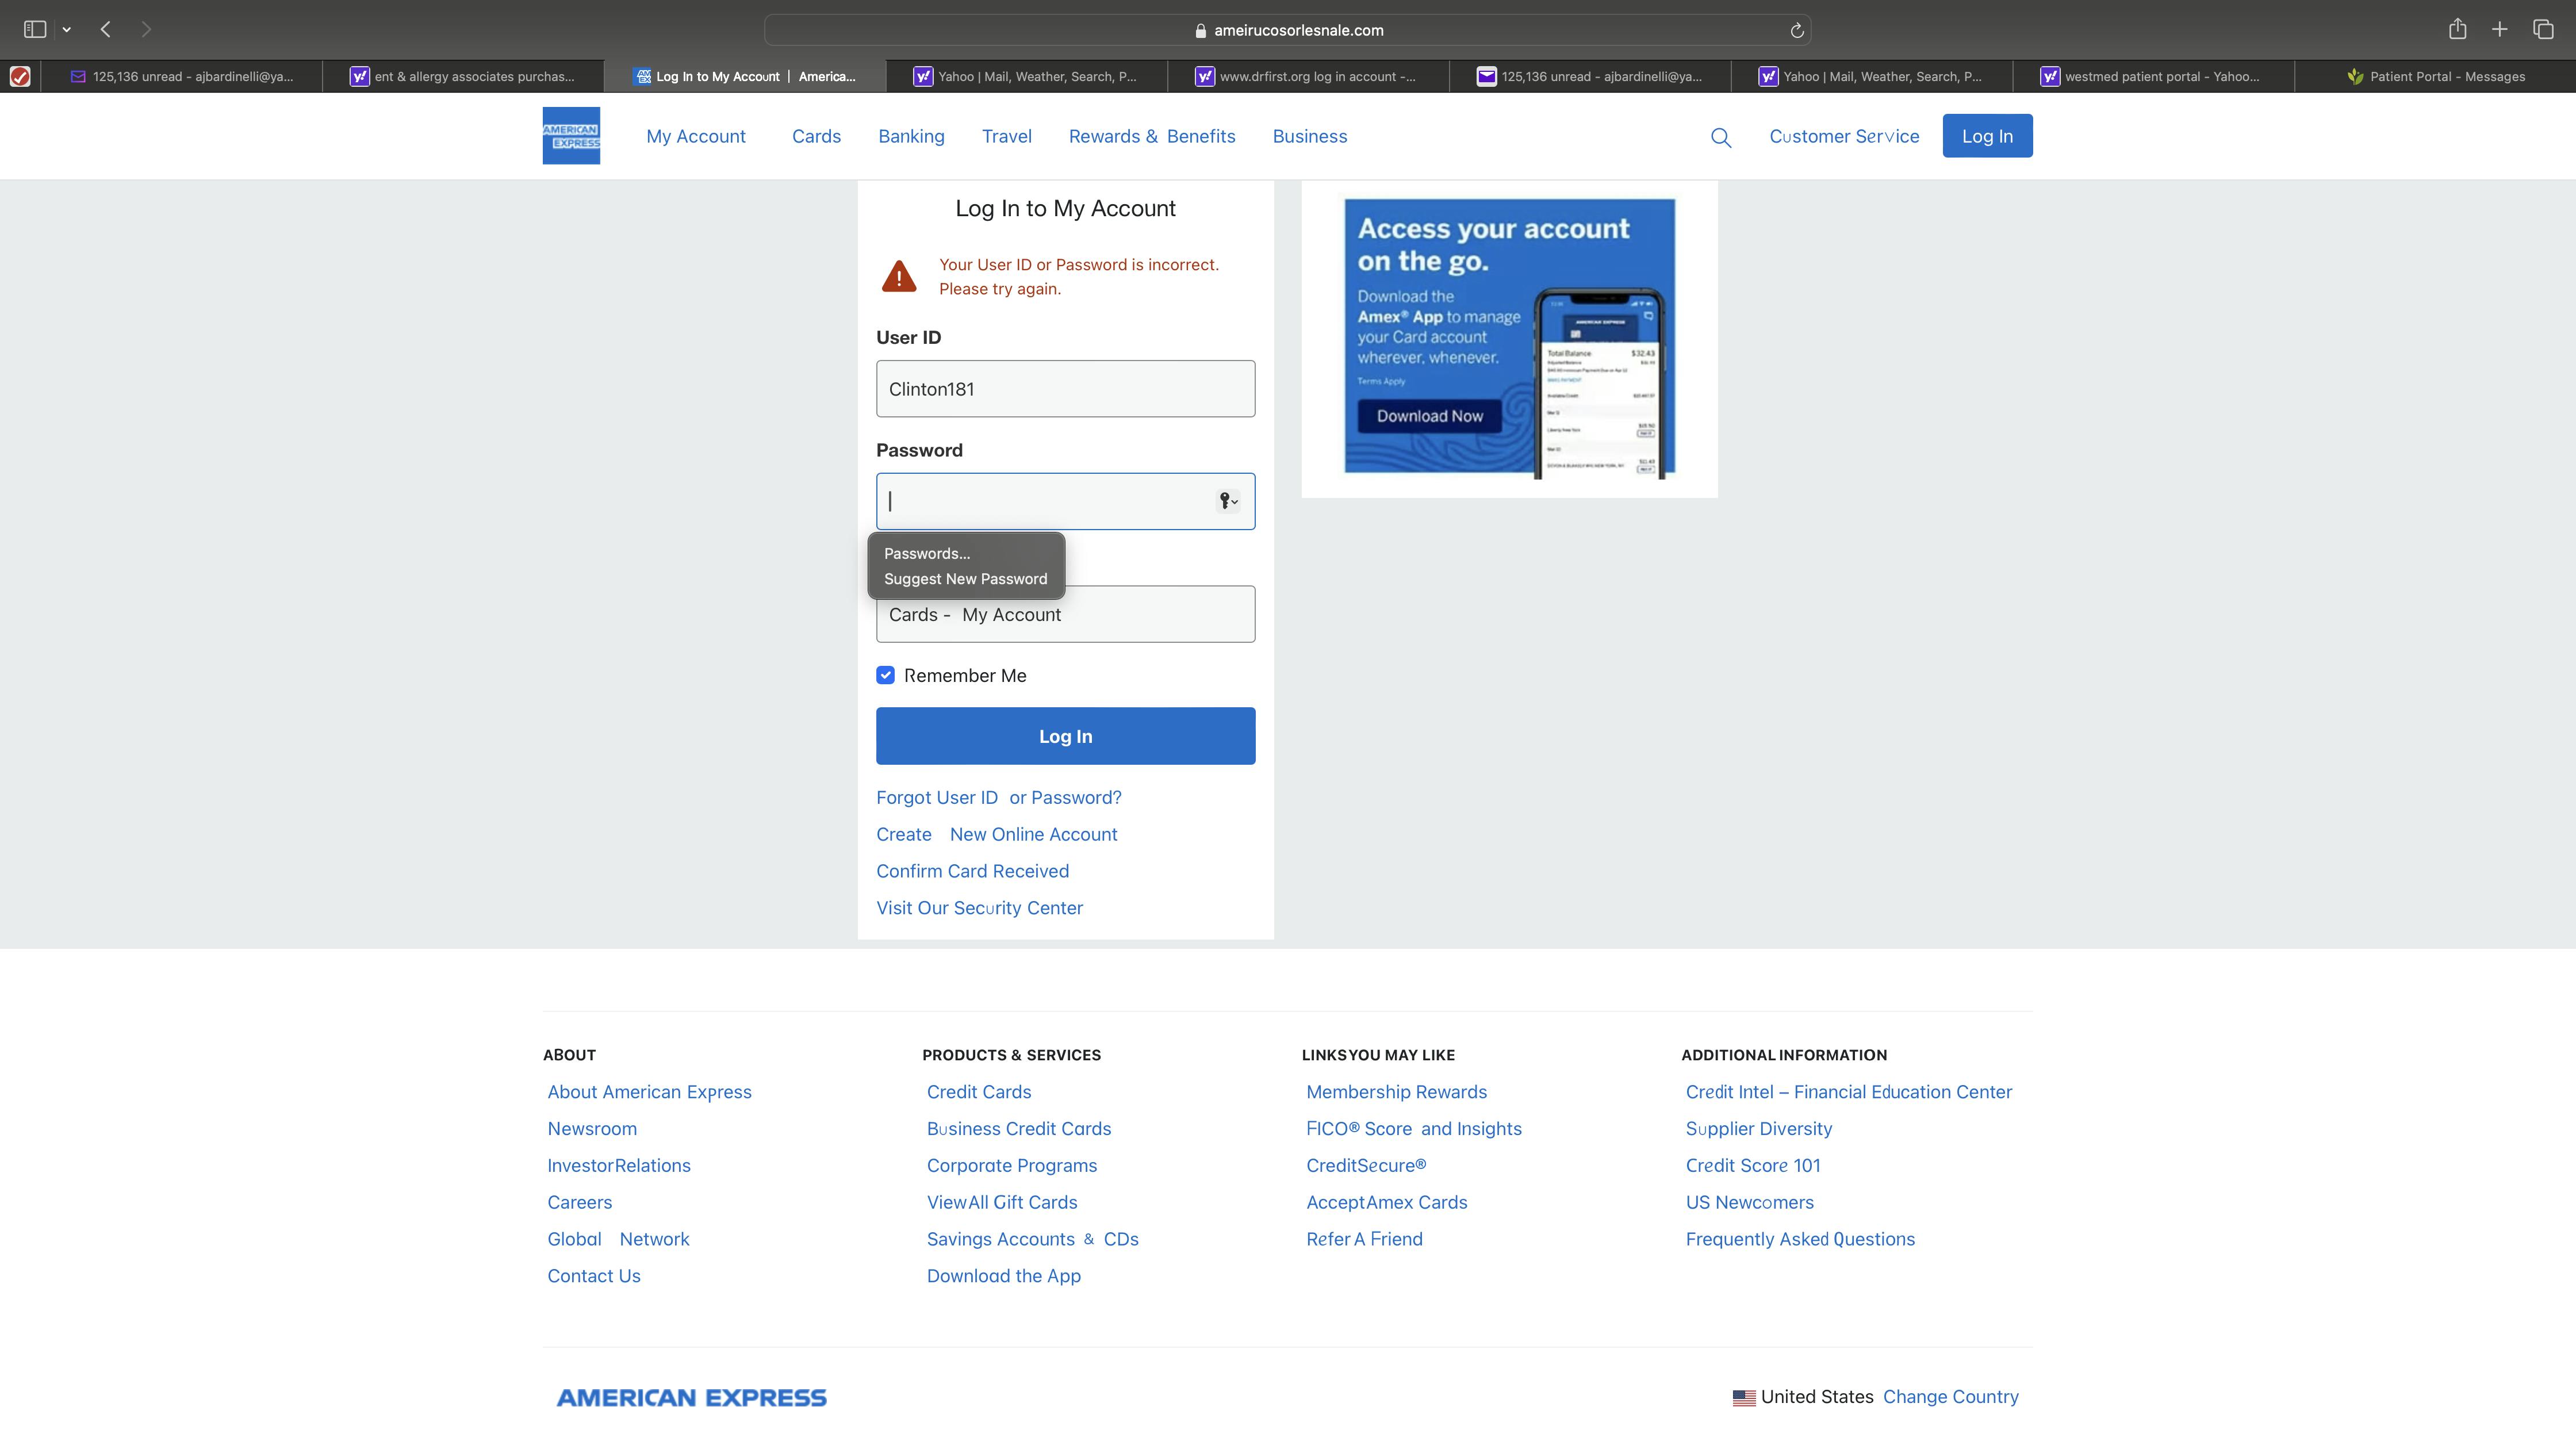Click the United States flag icon
Image resolution: width=2576 pixels, height=1449 pixels.
coord(1744,1398)
